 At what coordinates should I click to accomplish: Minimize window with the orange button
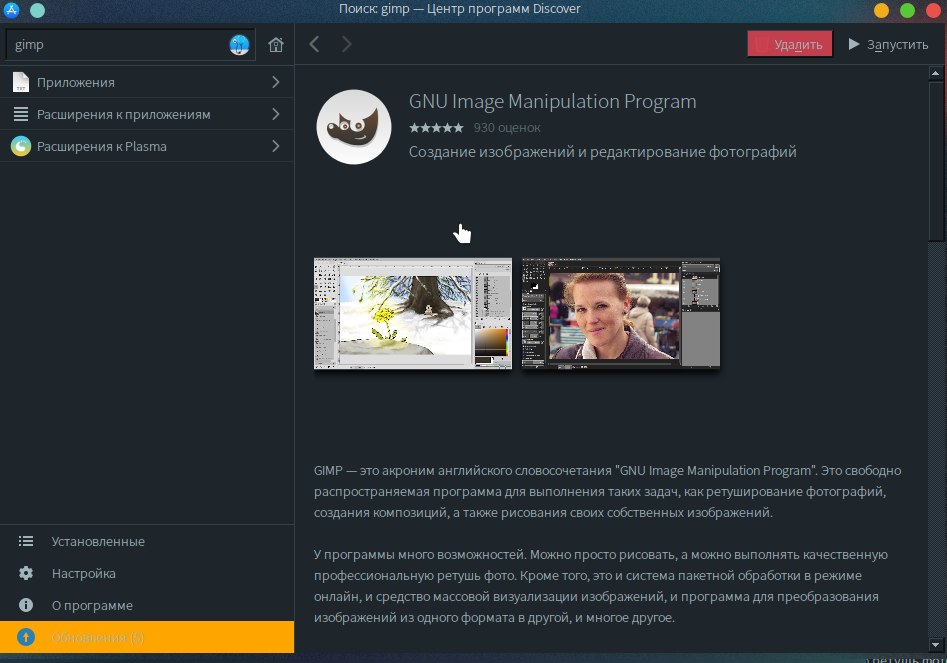pos(881,10)
